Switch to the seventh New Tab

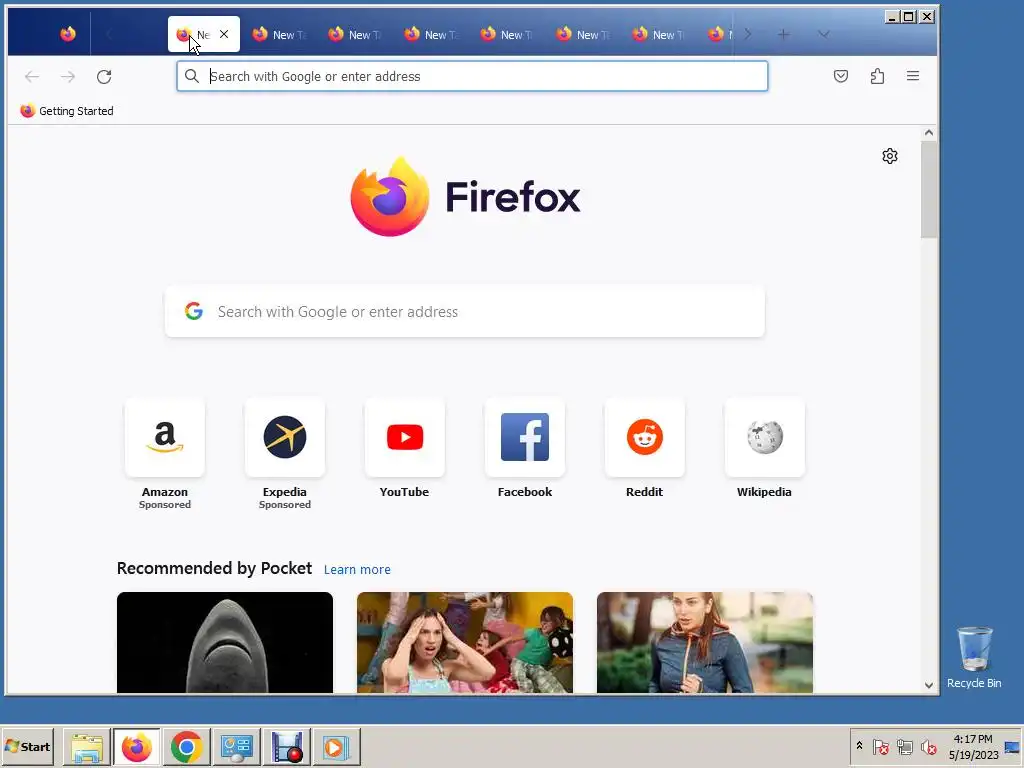(660, 34)
